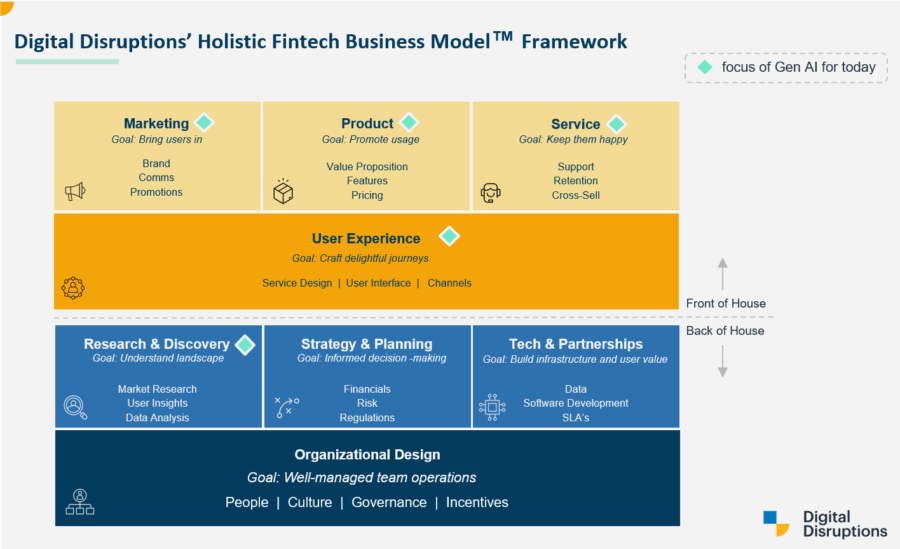
Task: Click the megaphone icon in Marketing
Action: (x=74, y=191)
